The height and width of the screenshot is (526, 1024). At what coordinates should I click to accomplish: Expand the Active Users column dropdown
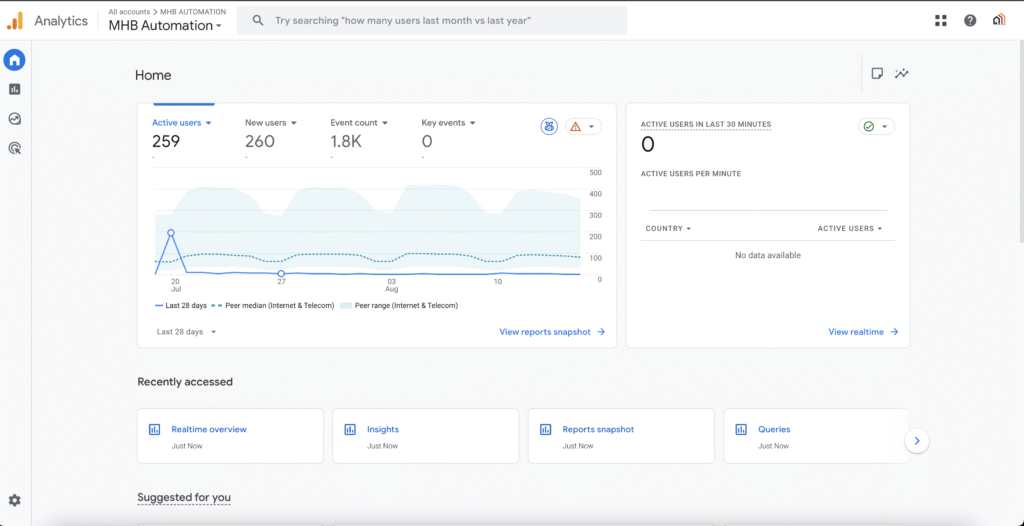pos(850,229)
